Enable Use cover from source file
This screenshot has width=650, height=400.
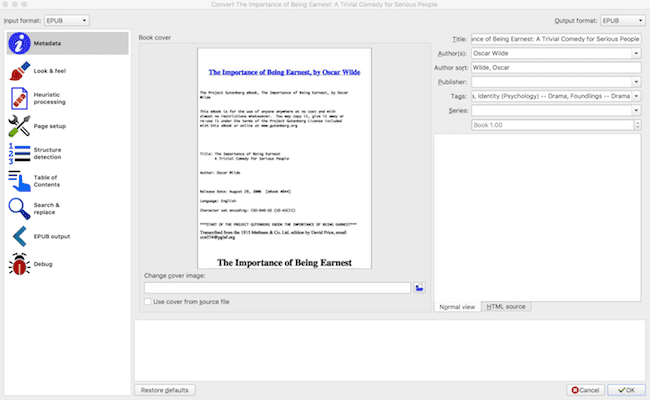pyautogui.click(x=148, y=302)
